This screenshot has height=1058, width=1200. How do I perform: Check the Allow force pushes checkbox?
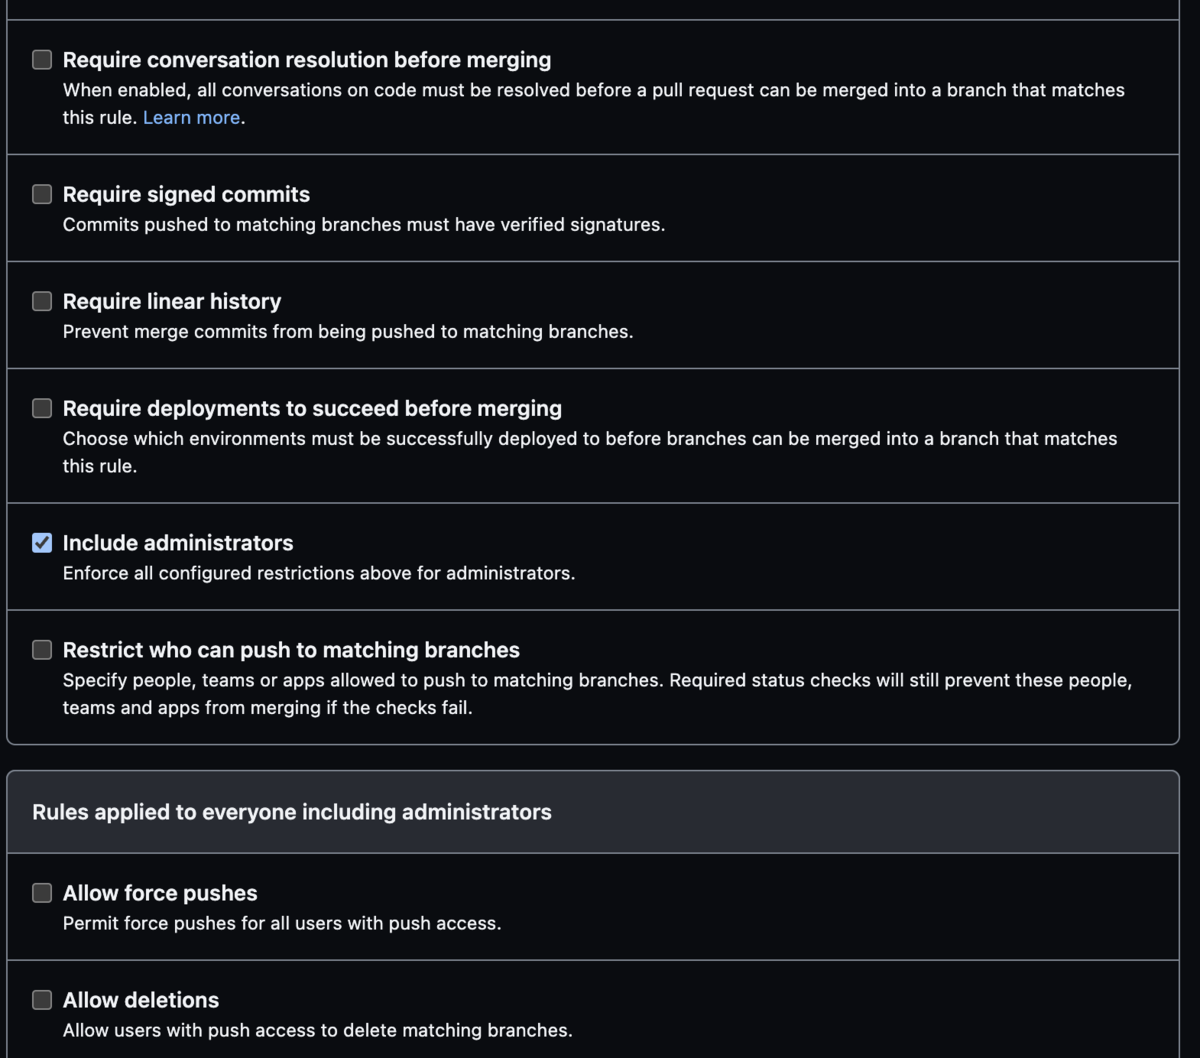pos(42,893)
